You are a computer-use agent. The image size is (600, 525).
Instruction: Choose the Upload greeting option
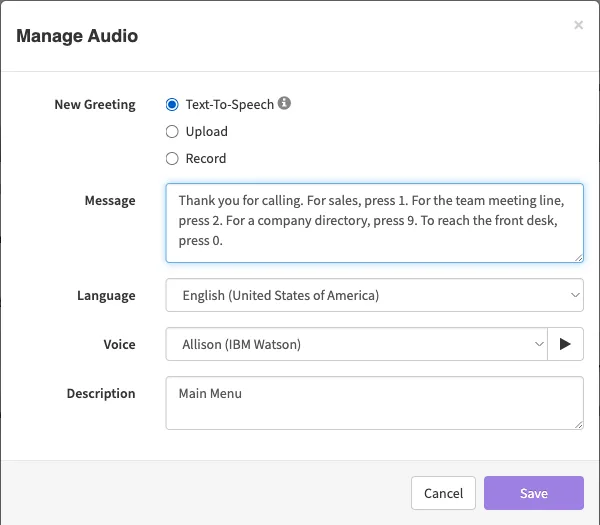coord(172,132)
